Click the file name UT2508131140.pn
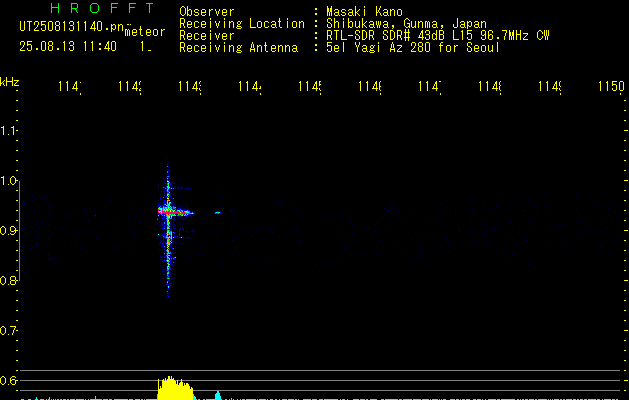 point(72,27)
